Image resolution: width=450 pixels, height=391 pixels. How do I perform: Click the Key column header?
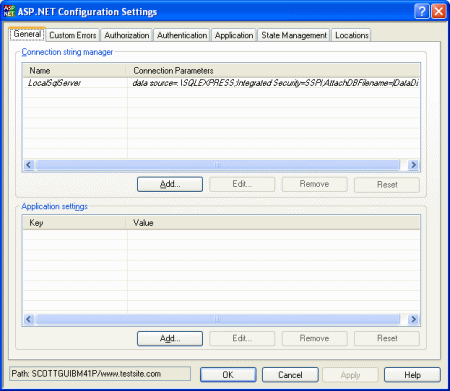click(75, 223)
